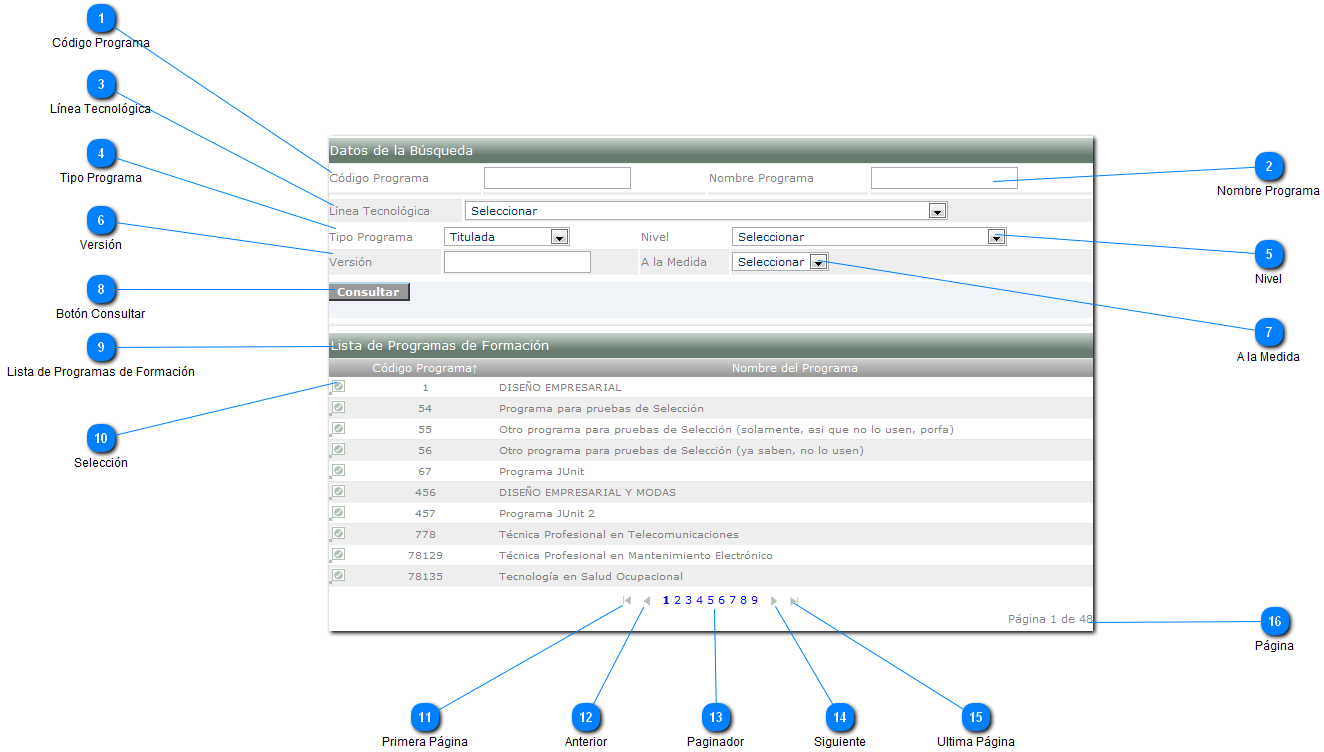Image resolution: width=1324 pixels, height=752 pixels.
Task: Click selection icon for program code 78135
Action: coord(338,575)
